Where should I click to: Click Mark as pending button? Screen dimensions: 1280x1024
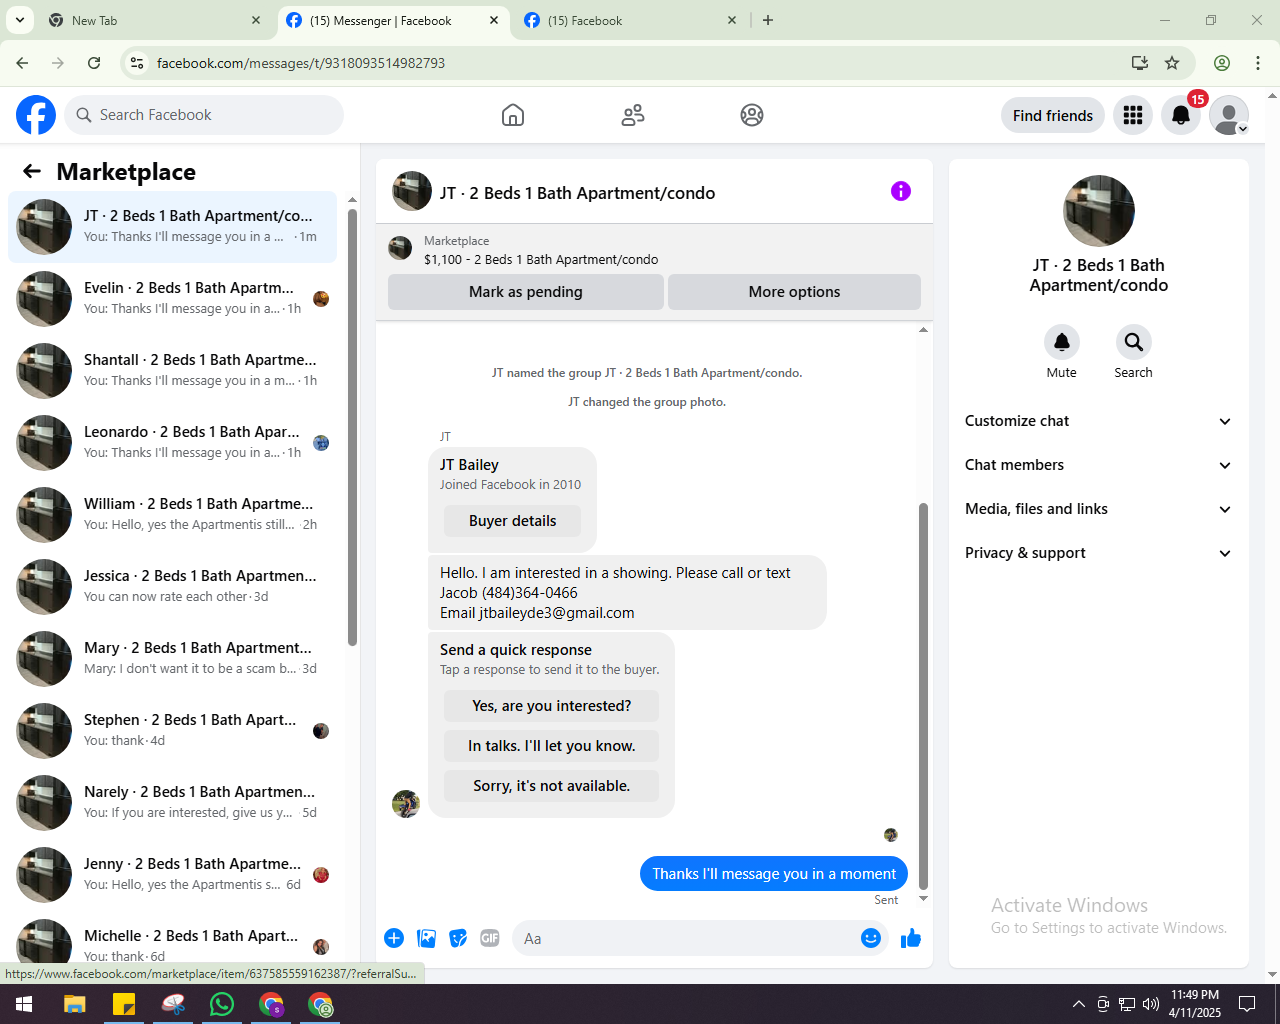526,292
